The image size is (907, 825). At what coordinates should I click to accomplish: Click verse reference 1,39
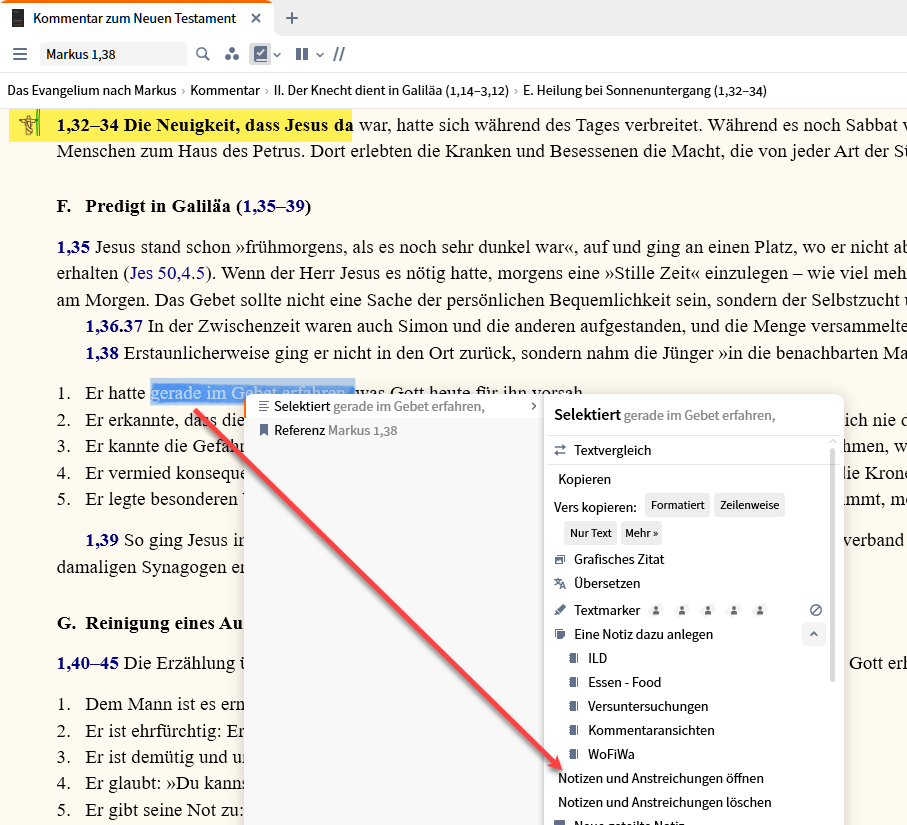point(102,540)
